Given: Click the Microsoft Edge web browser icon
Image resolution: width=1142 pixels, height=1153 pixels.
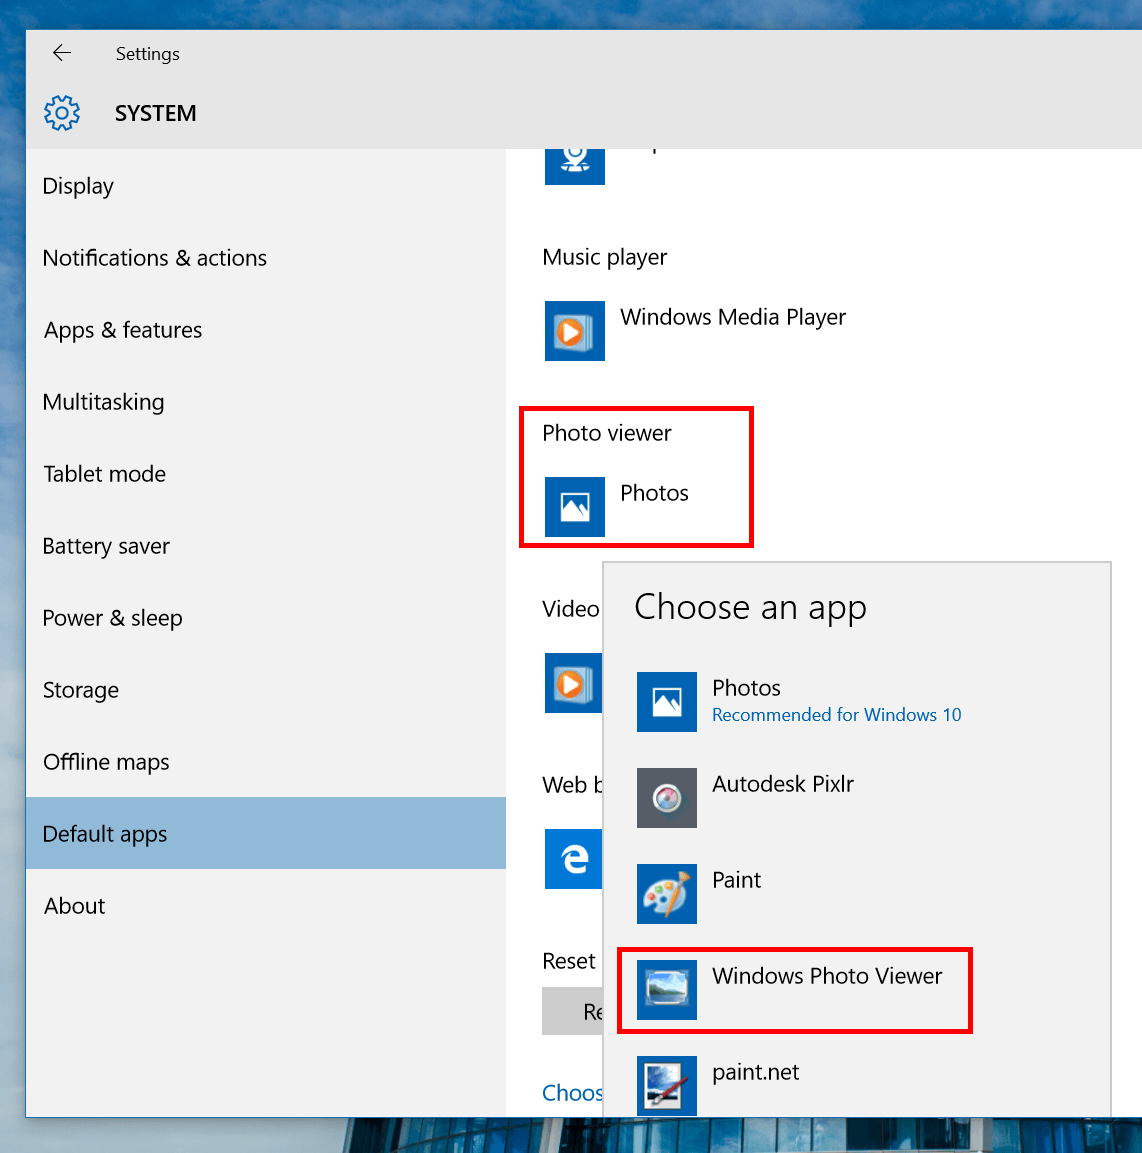Looking at the screenshot, I should point(573,859).
